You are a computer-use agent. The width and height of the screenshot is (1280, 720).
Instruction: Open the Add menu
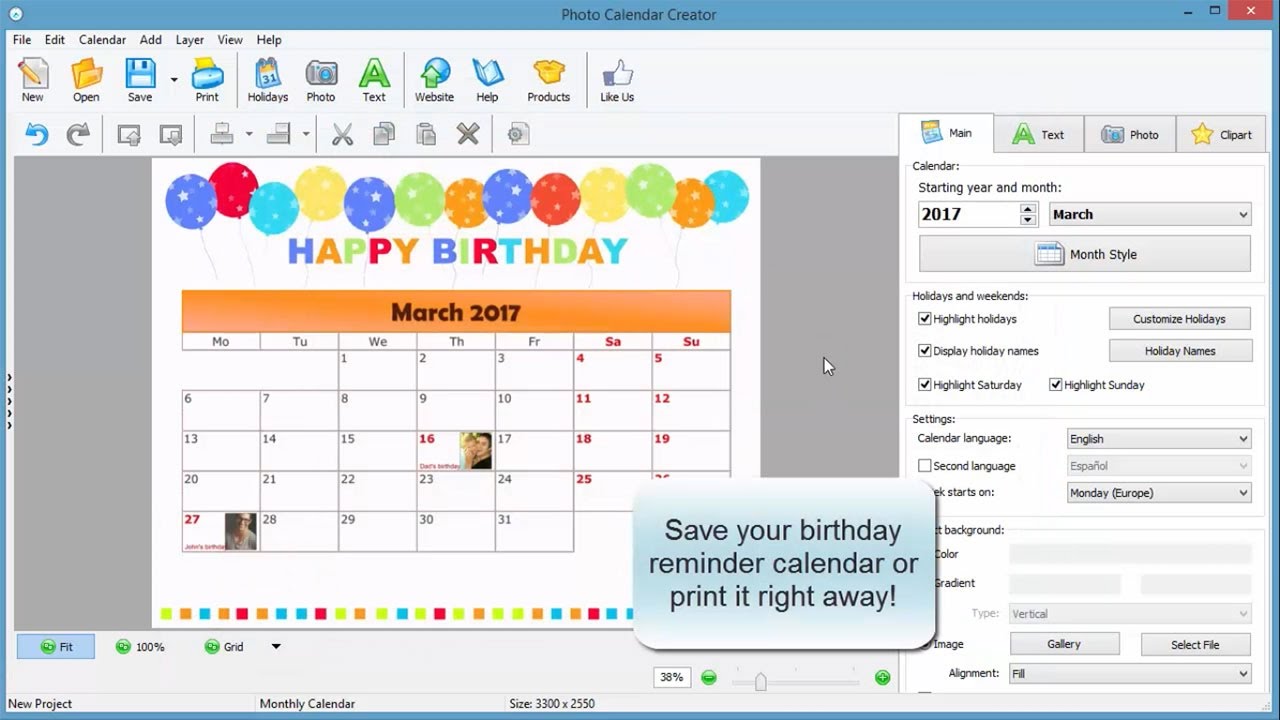pyautogui.click(x=150, y=40)
